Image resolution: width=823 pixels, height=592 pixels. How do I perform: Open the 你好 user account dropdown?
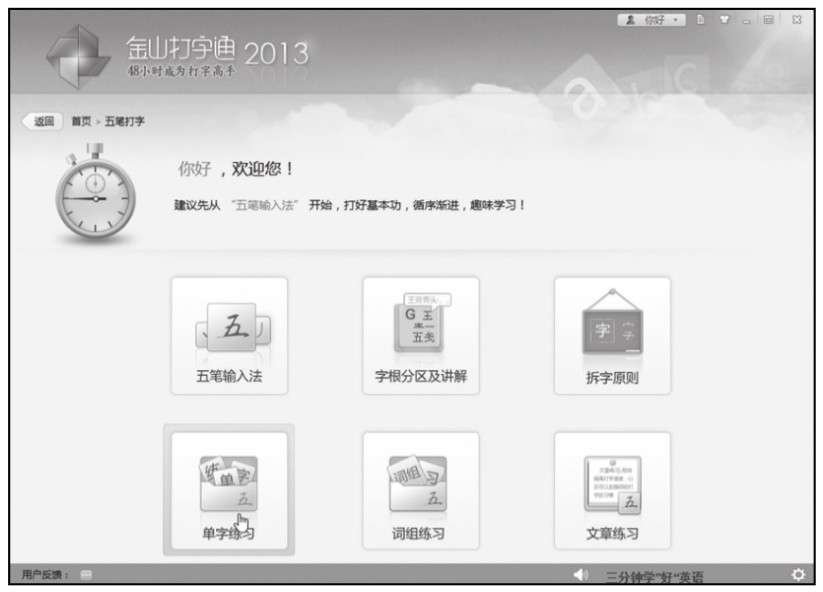click(651, 20)
